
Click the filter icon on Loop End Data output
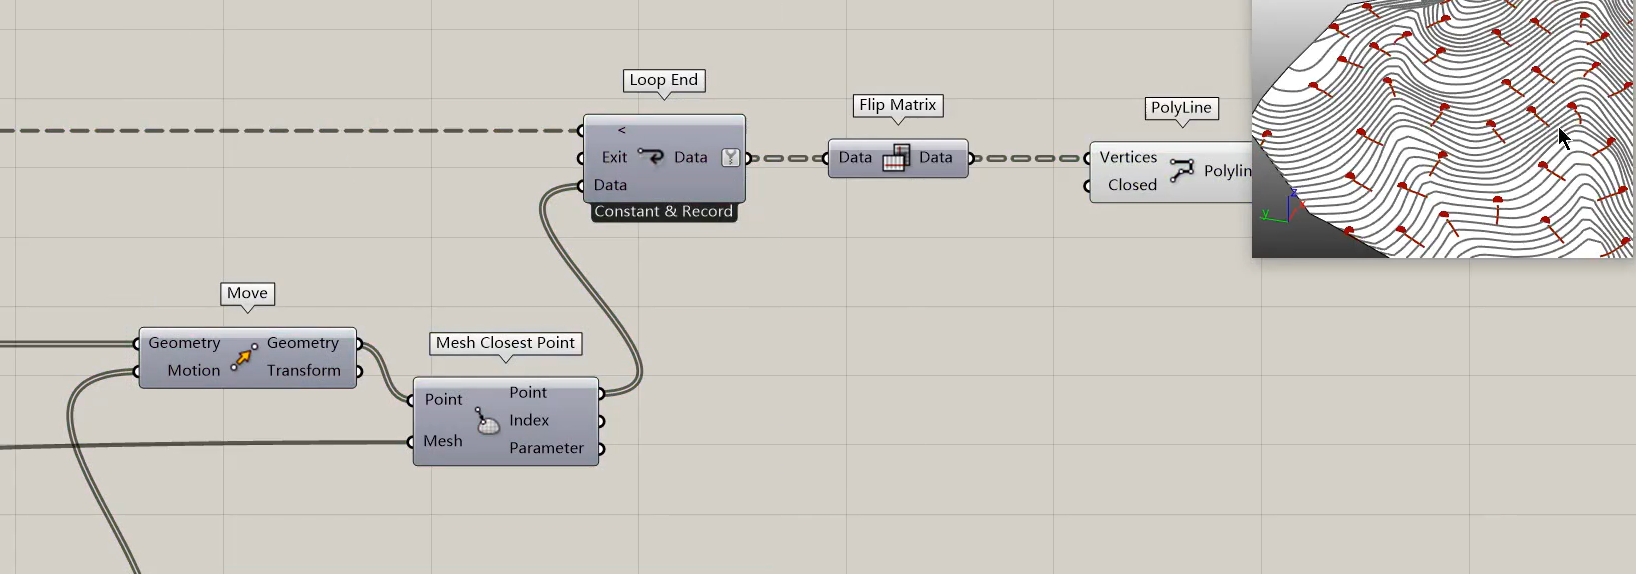[x=731, y=157]
